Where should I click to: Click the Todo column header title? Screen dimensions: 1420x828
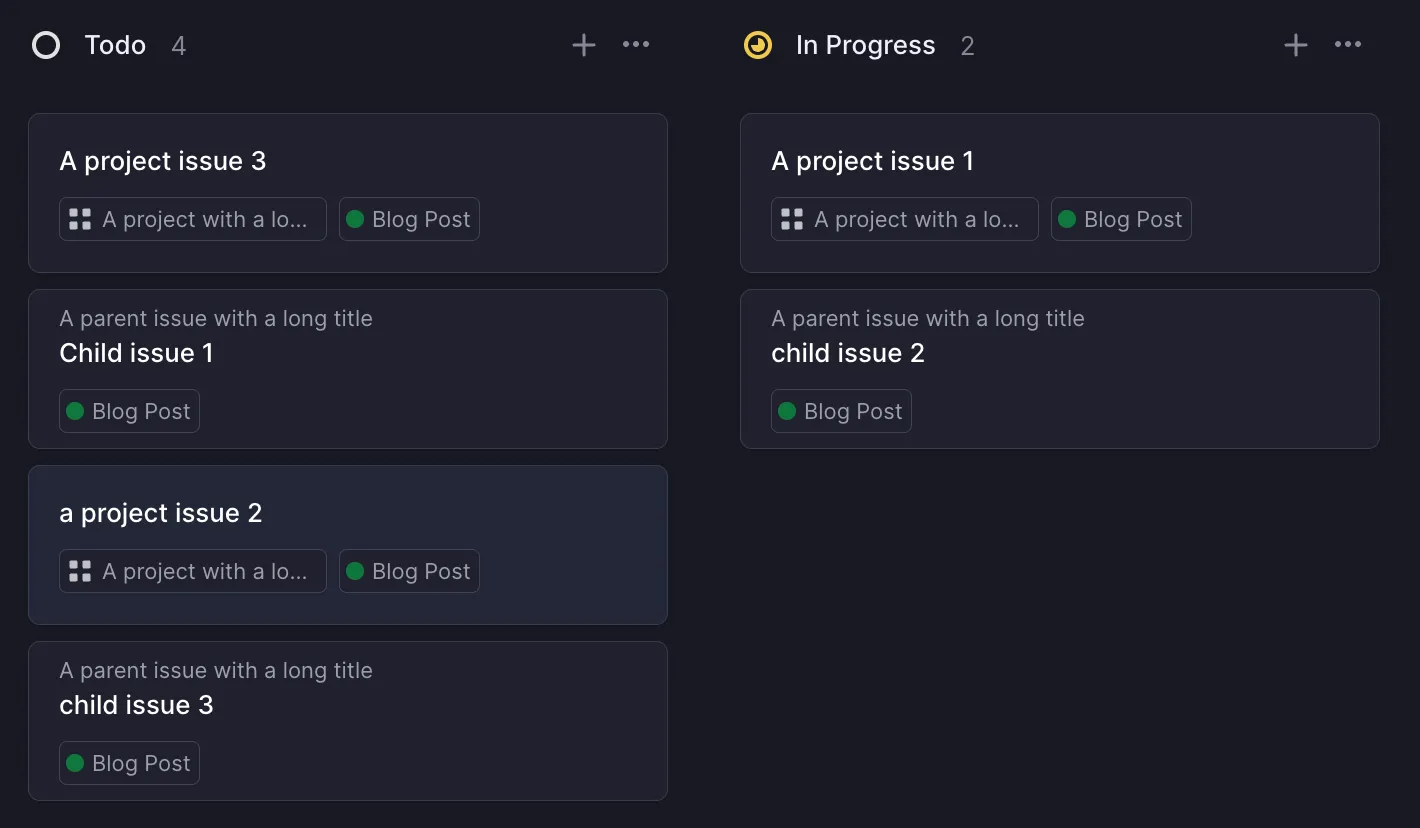tap(115, 45)
